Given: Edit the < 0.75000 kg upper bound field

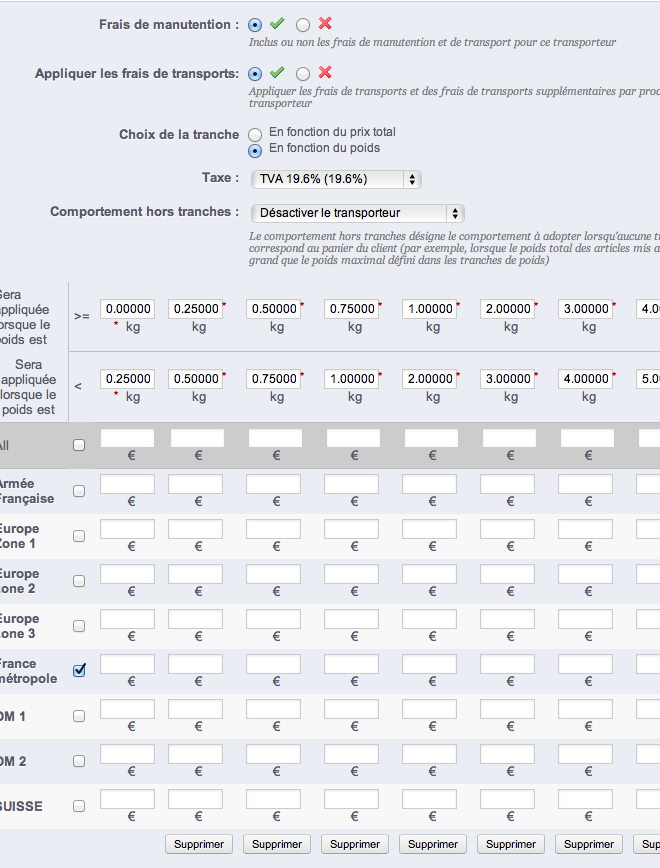Looking at the screenshot, I should point(274,379).
